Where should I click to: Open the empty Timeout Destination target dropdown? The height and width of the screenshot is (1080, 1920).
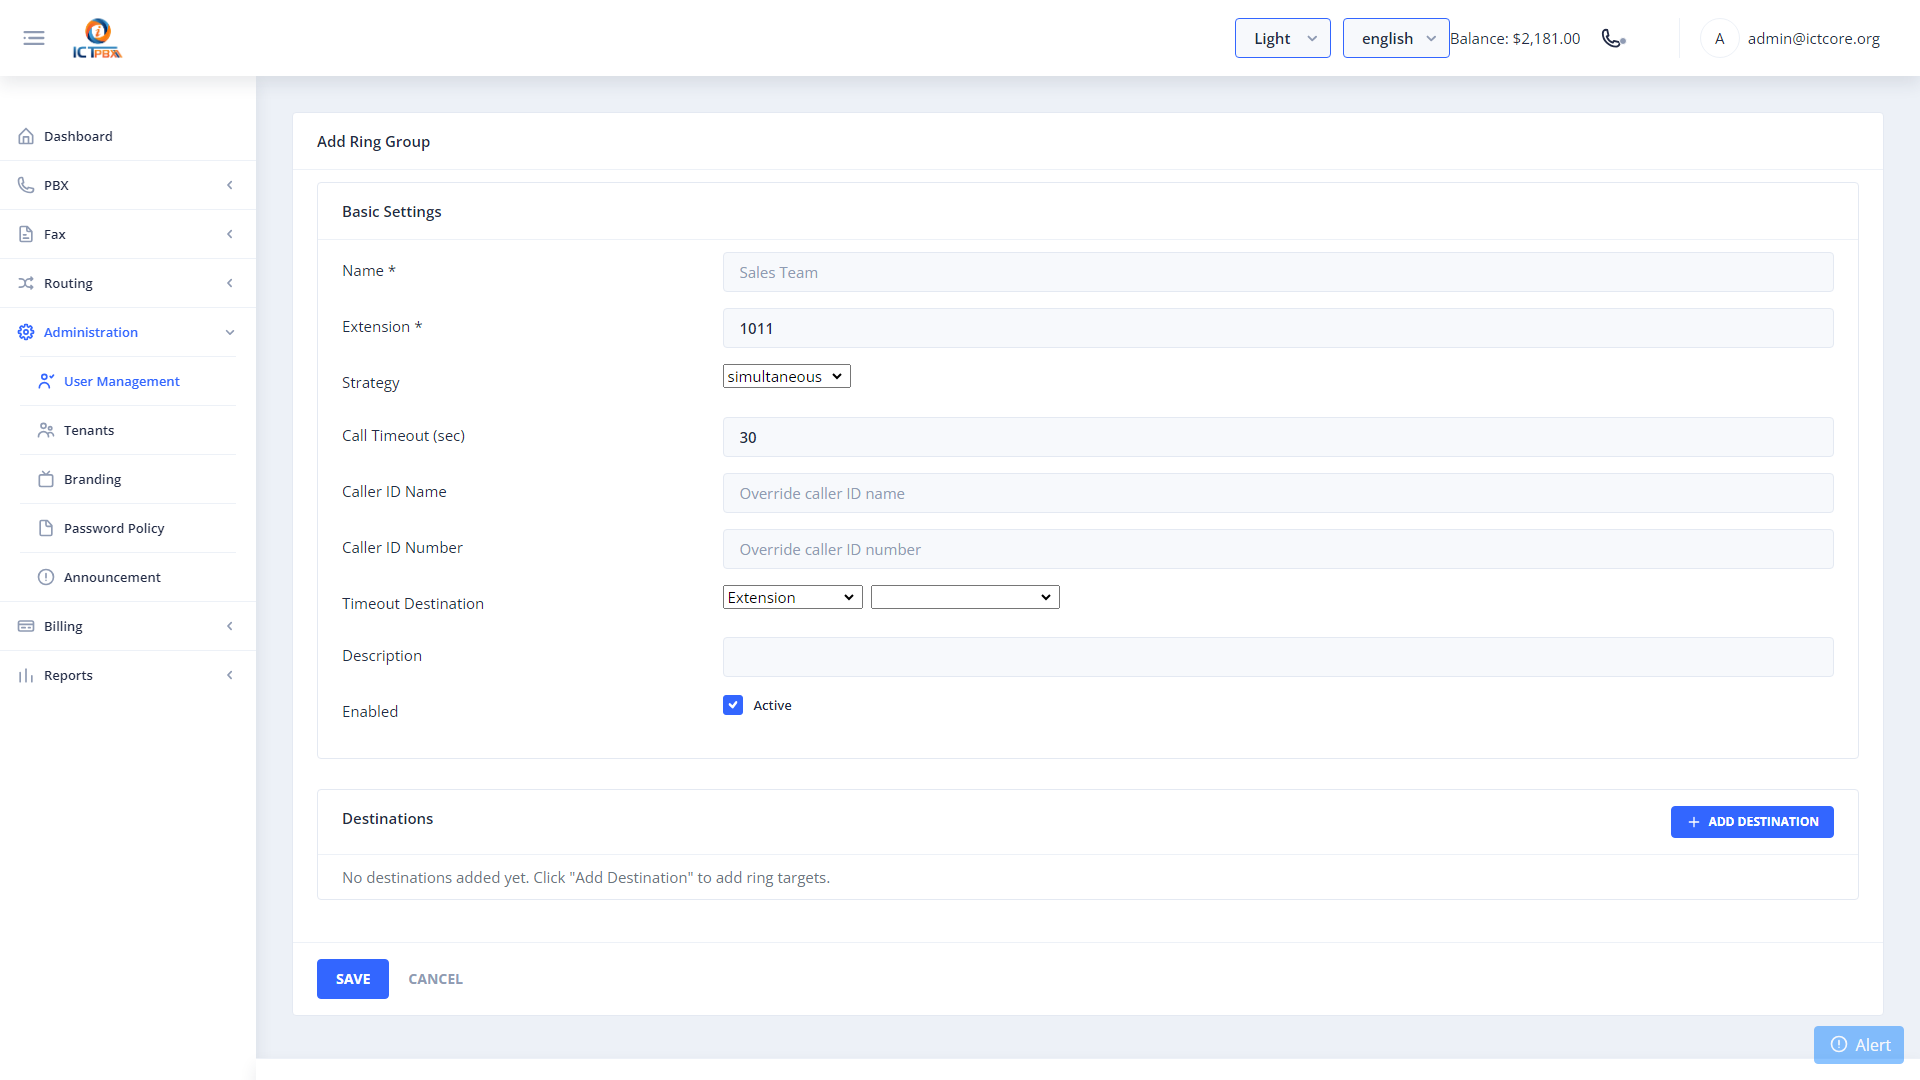pyautogui.click(x=965, y=597)
